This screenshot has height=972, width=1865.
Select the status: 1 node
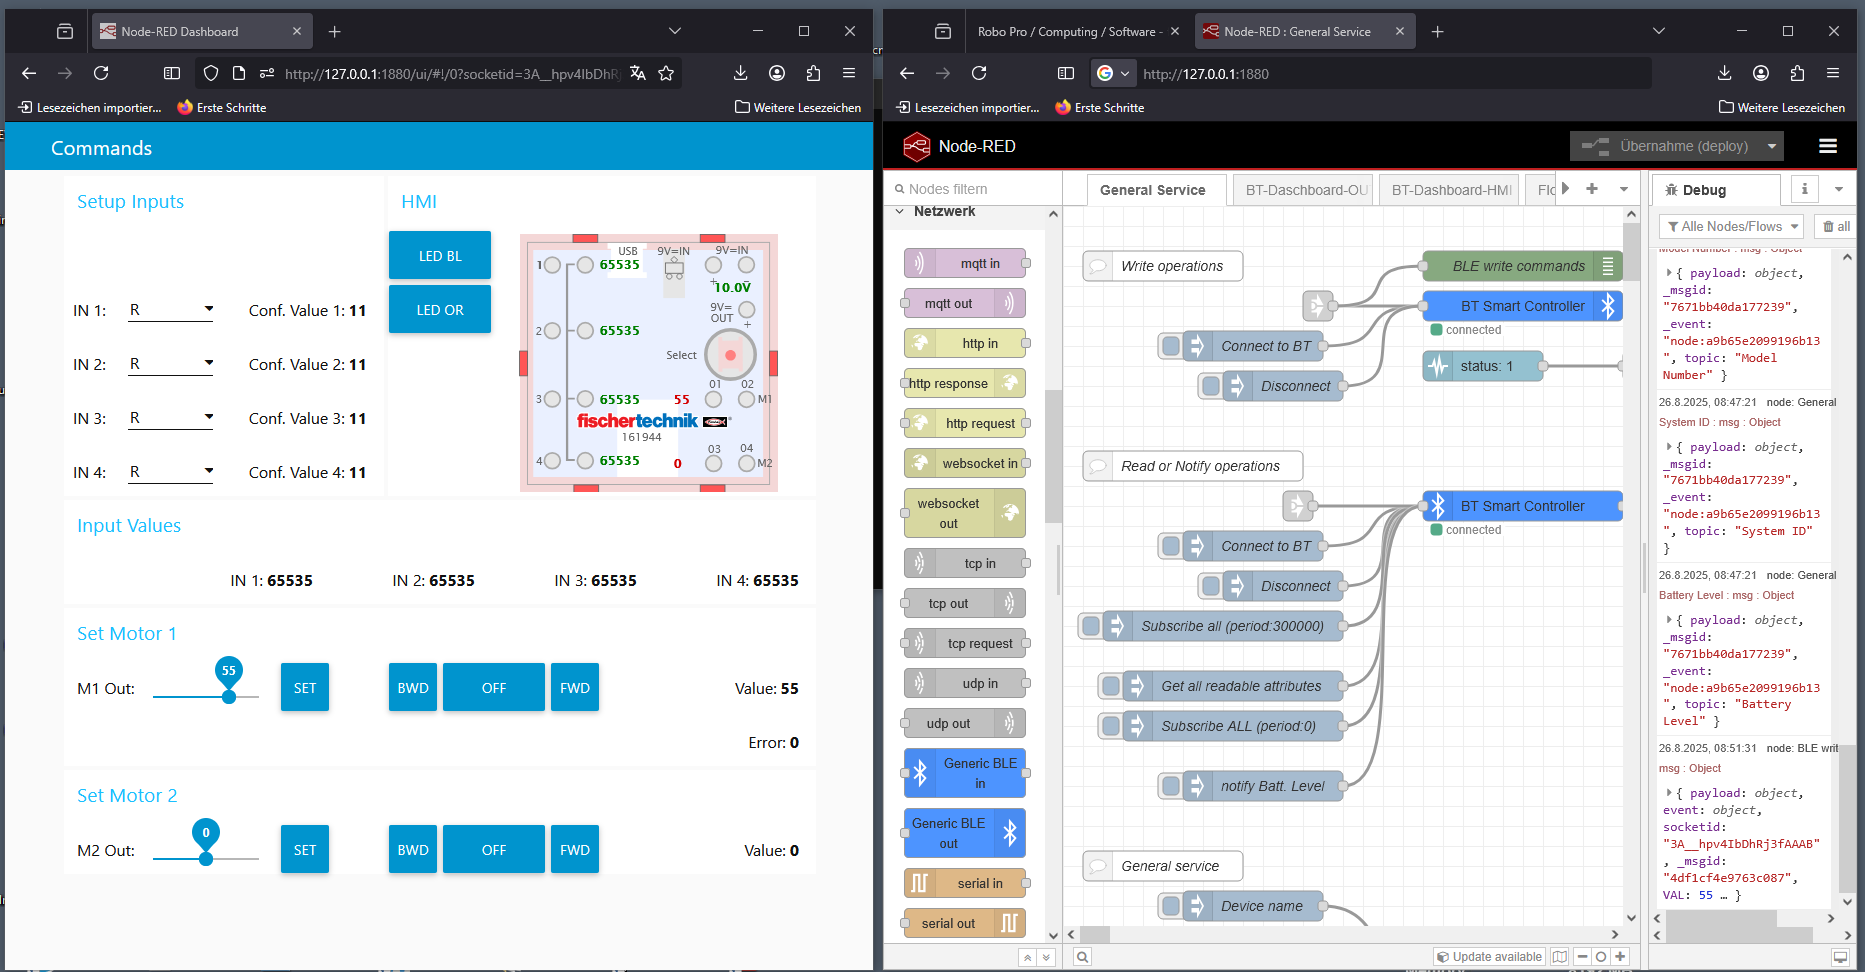tap(1483, 366)
